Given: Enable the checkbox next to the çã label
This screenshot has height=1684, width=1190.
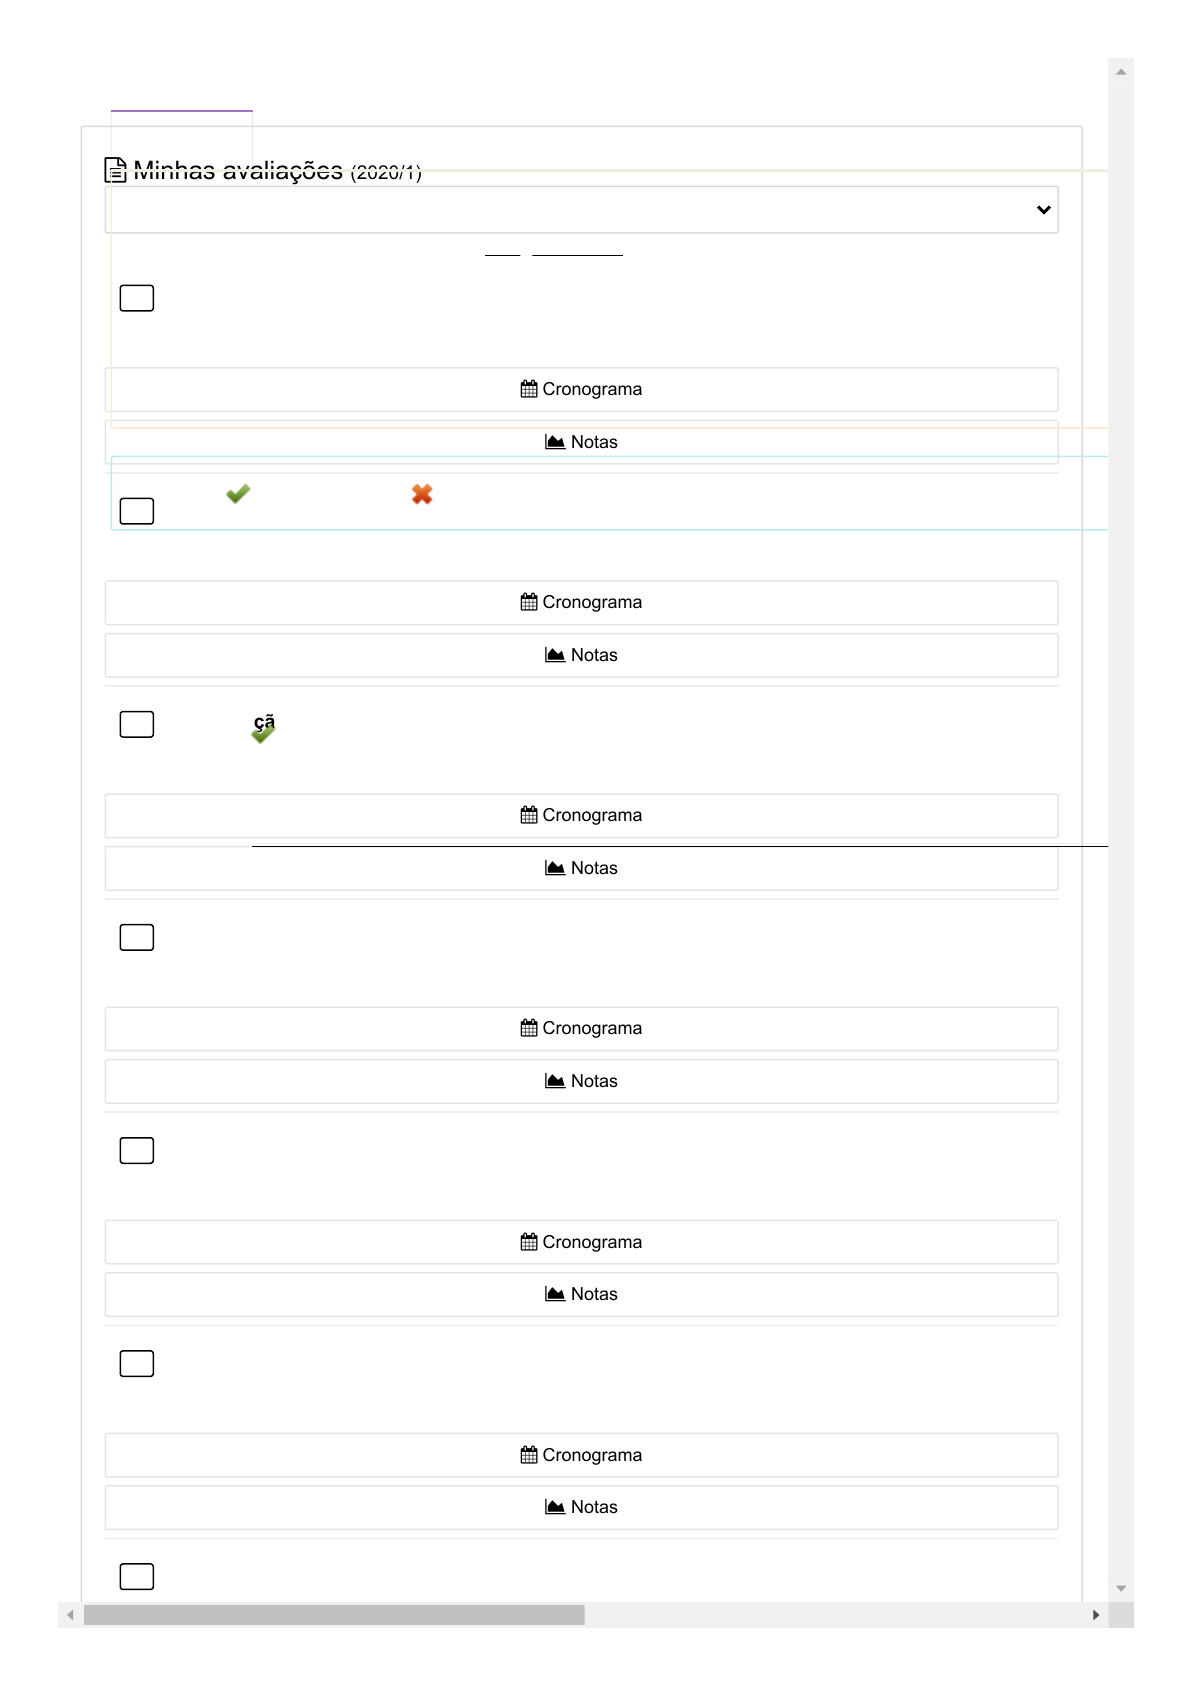Looking at the screenshot, I should point(137,724).
